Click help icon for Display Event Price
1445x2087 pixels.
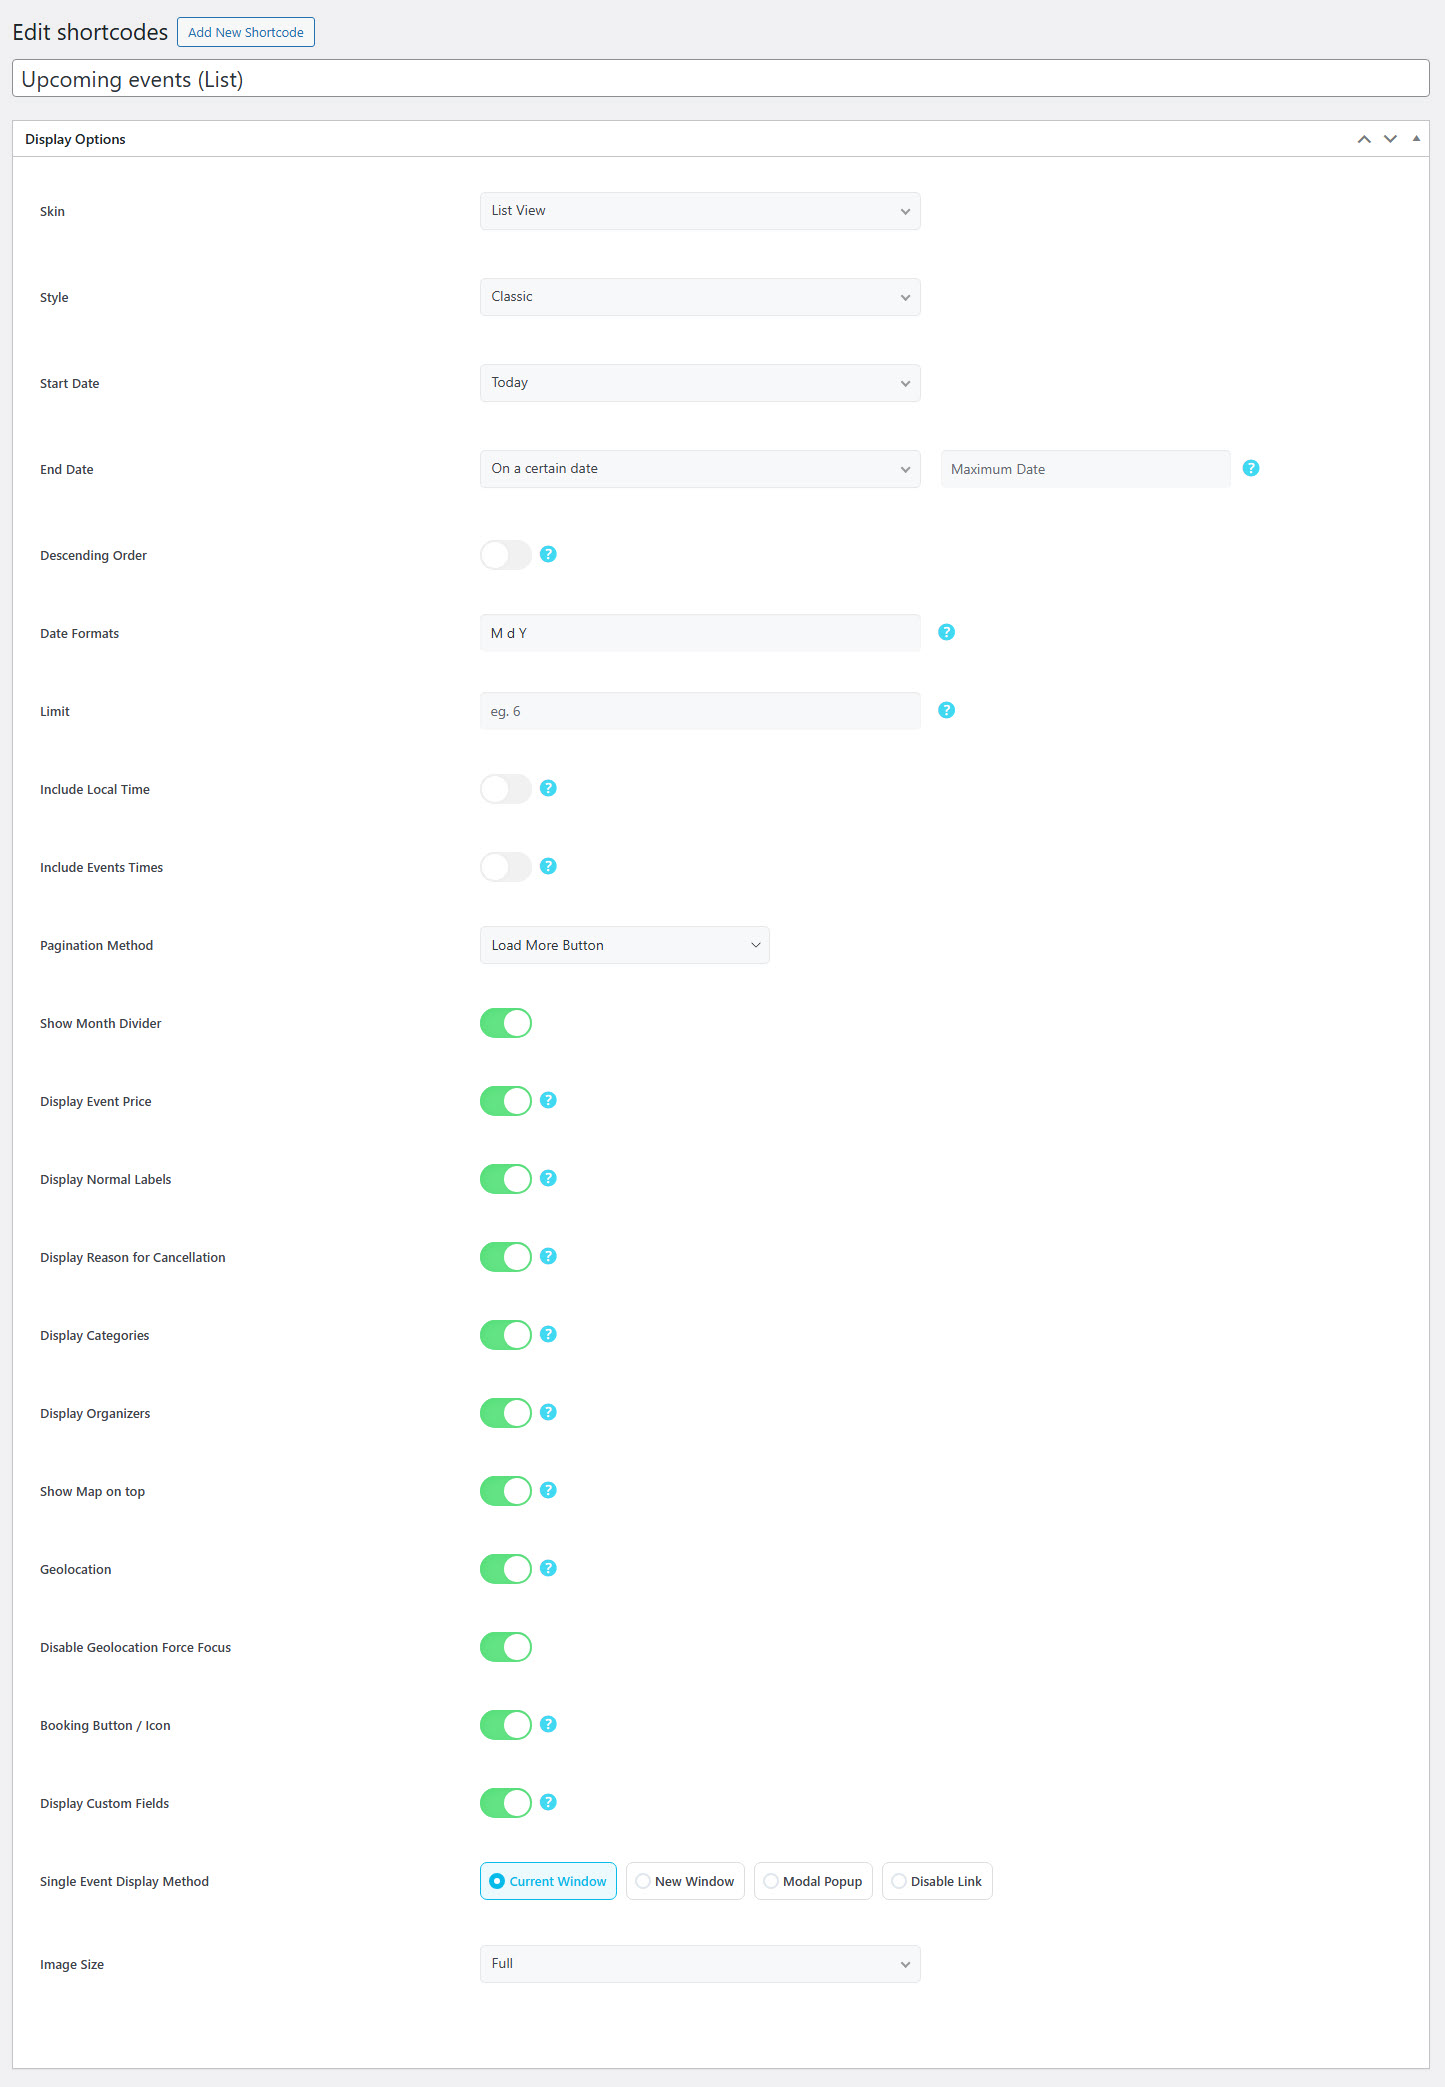point(548,1100)
